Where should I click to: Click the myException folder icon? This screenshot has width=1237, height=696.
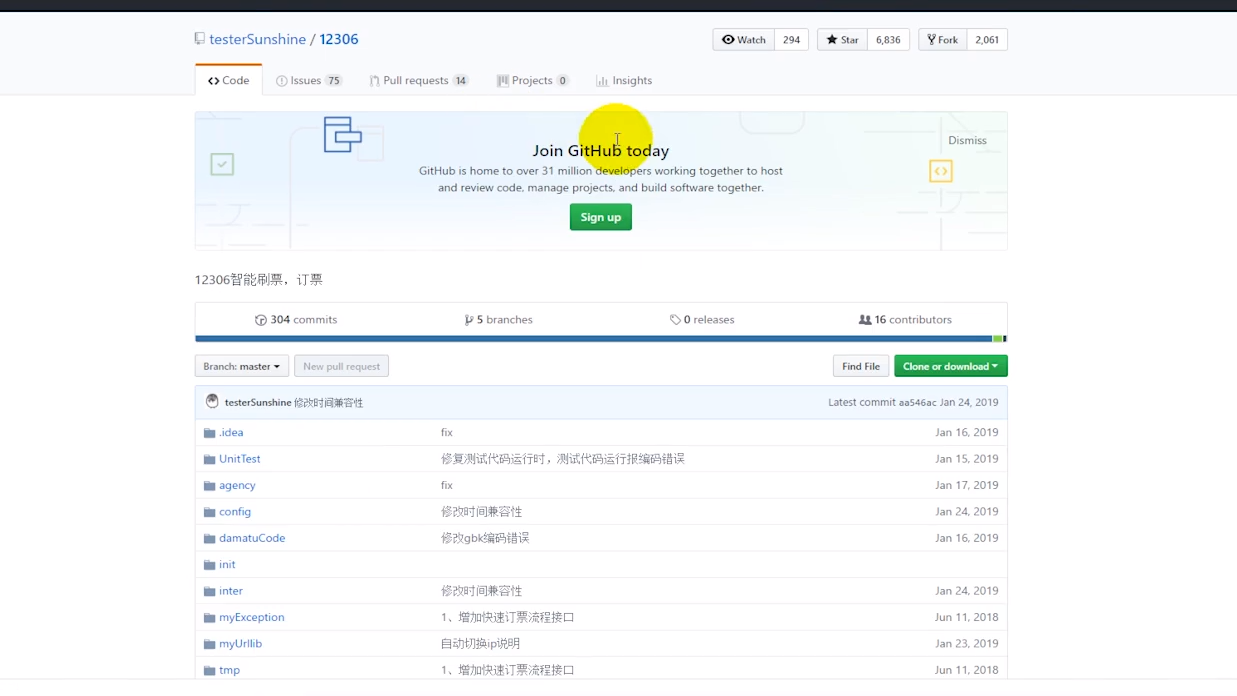pos(209,618)
